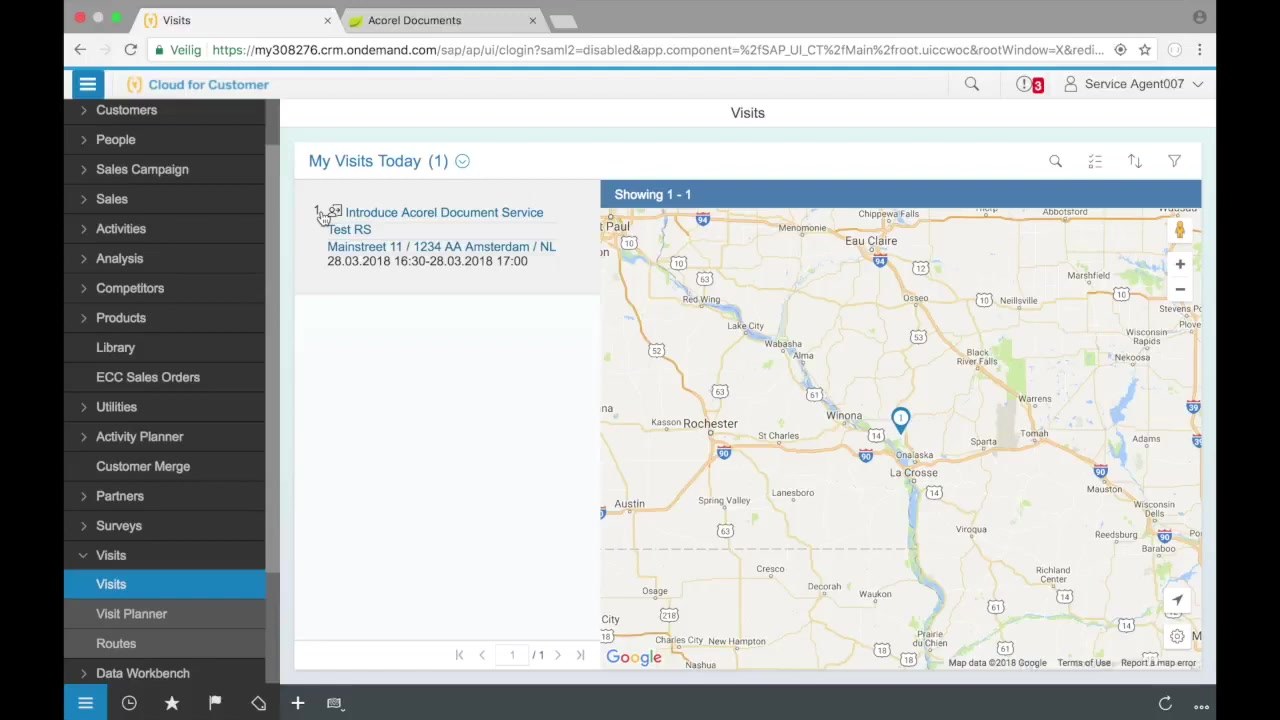
Task: Click the blue map pin marker 1
Action: click(x=901, y=420)
